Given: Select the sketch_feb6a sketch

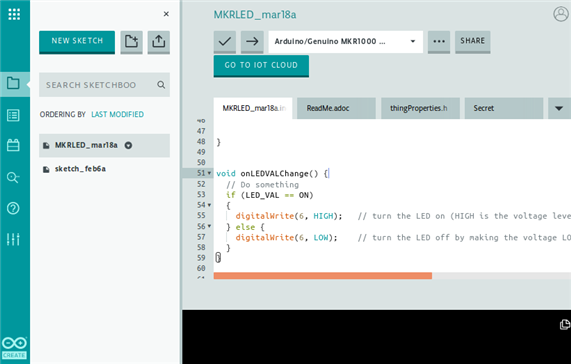Looking at the screenshot, I should [104, 169].
